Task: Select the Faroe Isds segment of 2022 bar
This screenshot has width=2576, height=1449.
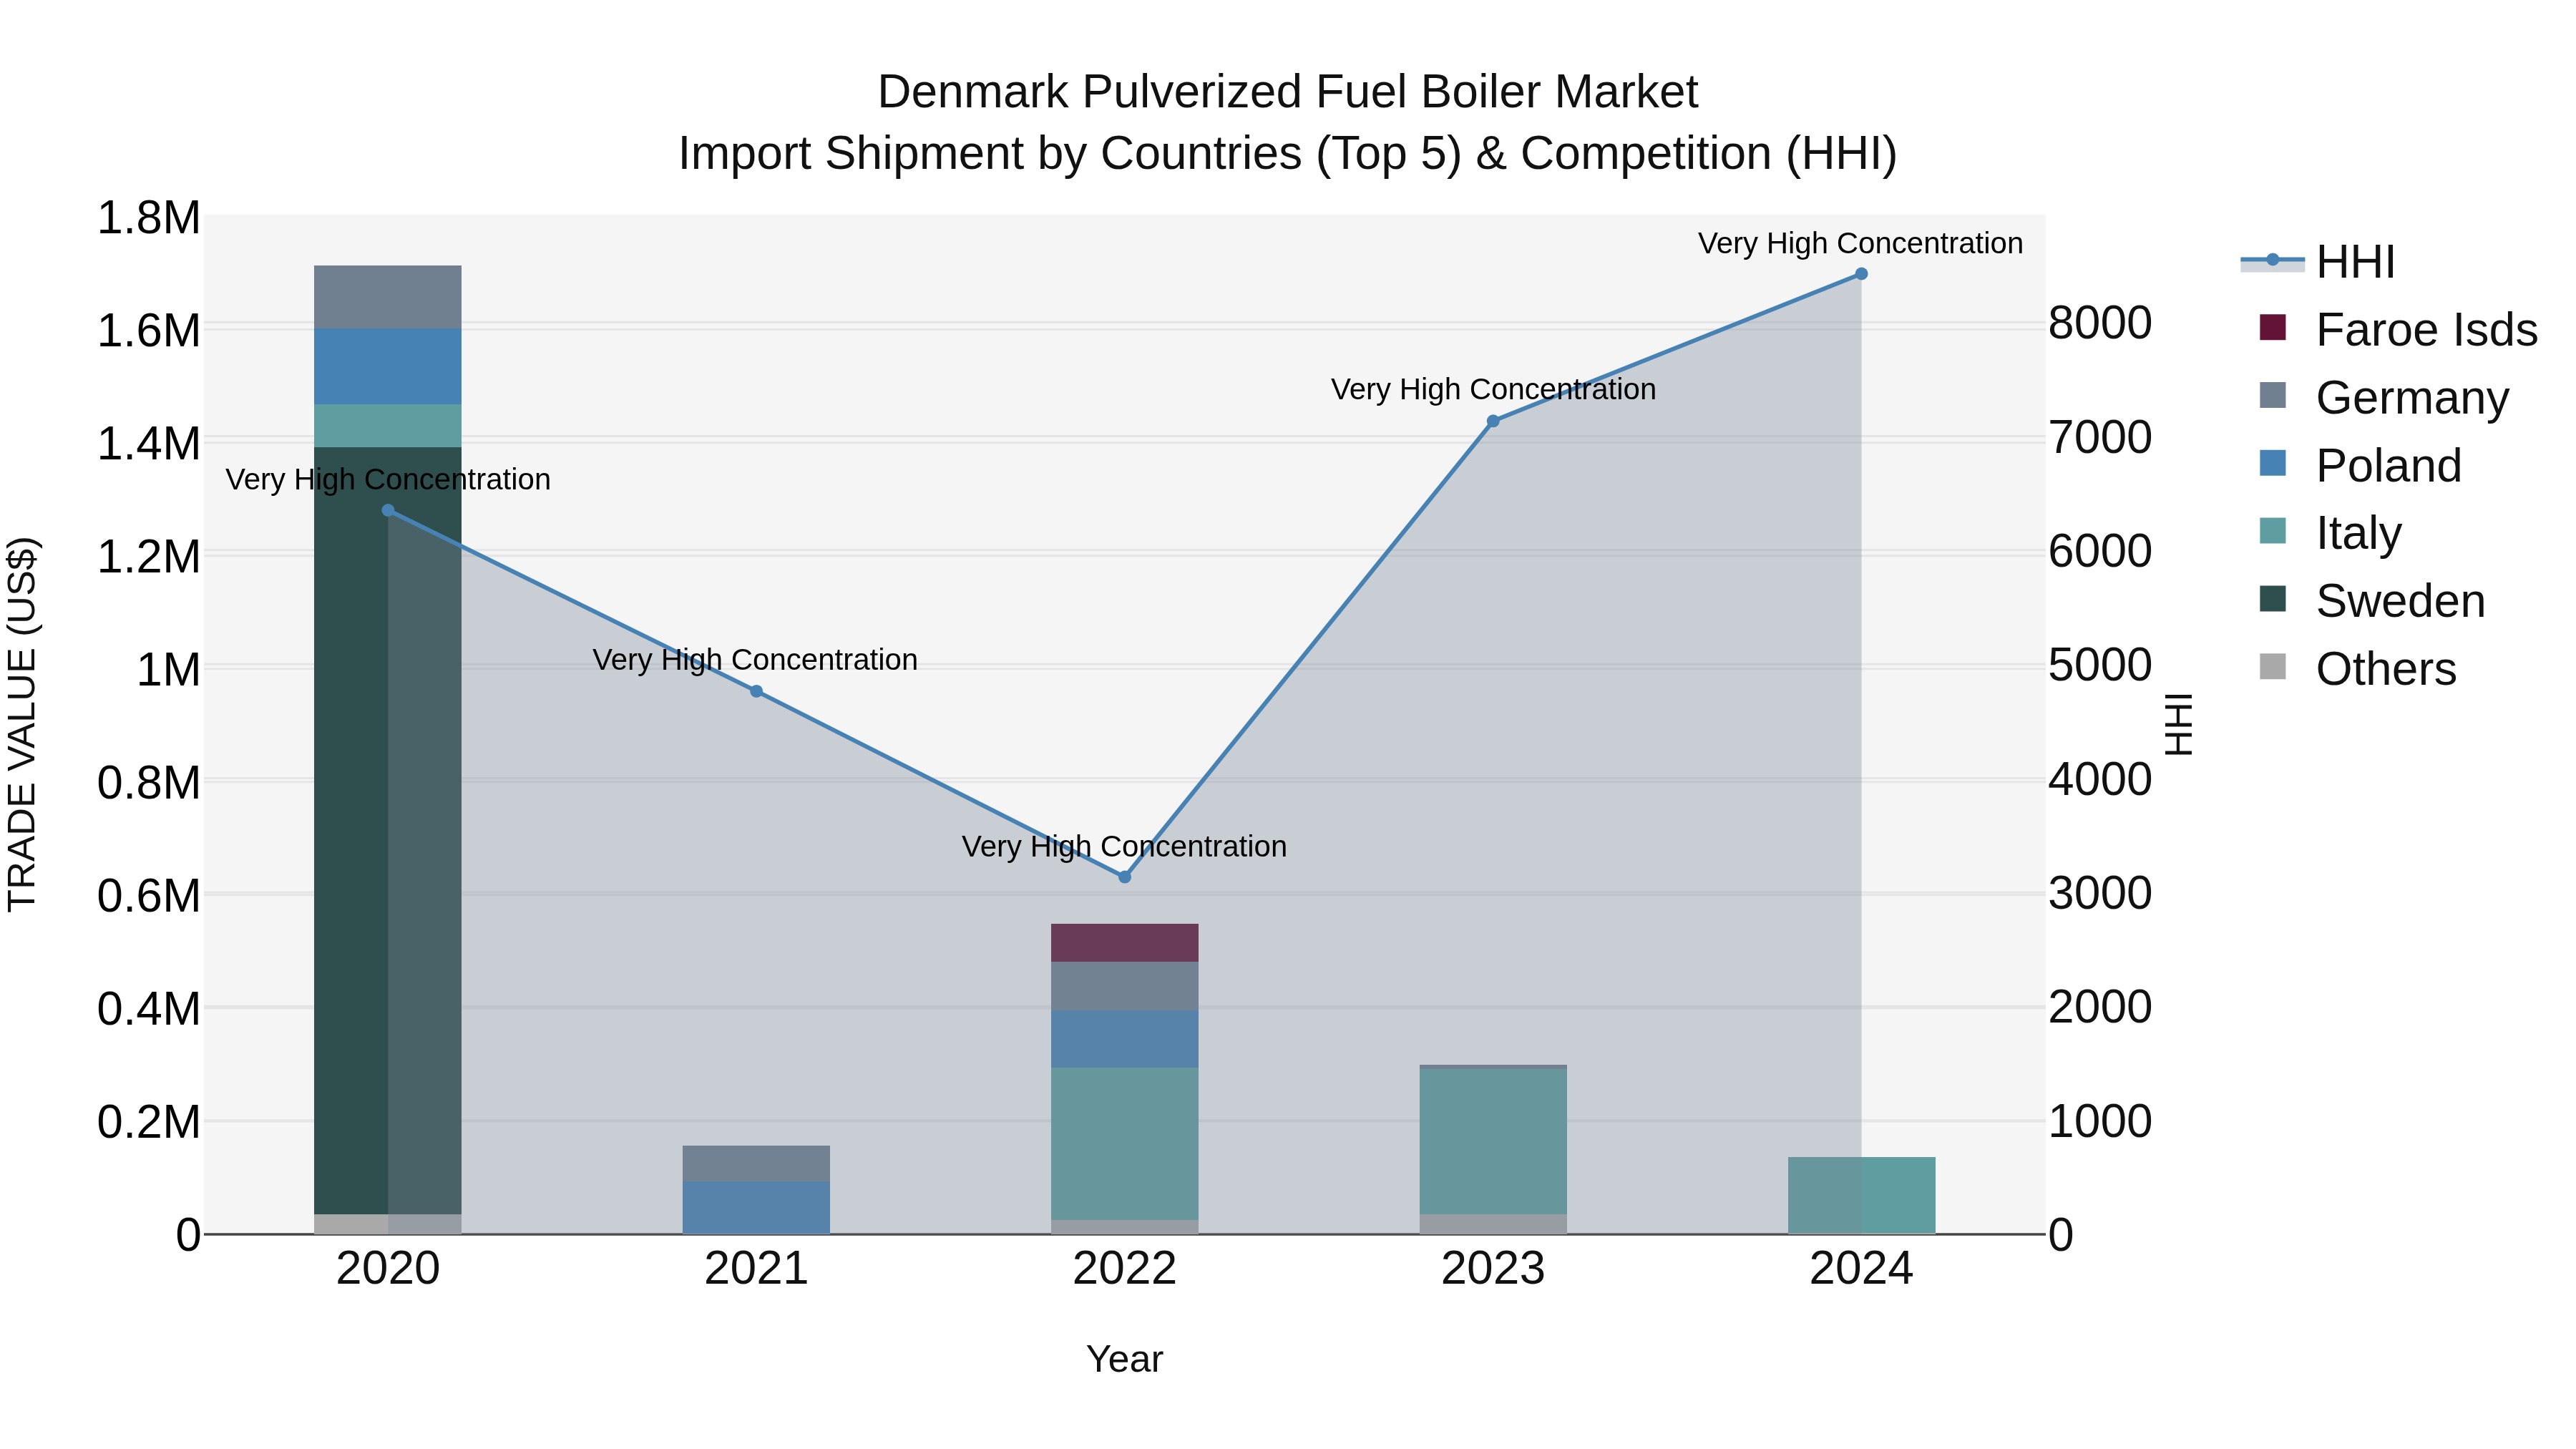Action: [x=1124, y=943]
